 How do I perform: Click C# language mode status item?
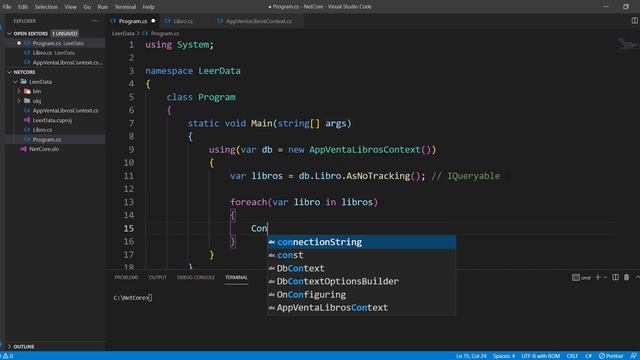tap(588, 356)
